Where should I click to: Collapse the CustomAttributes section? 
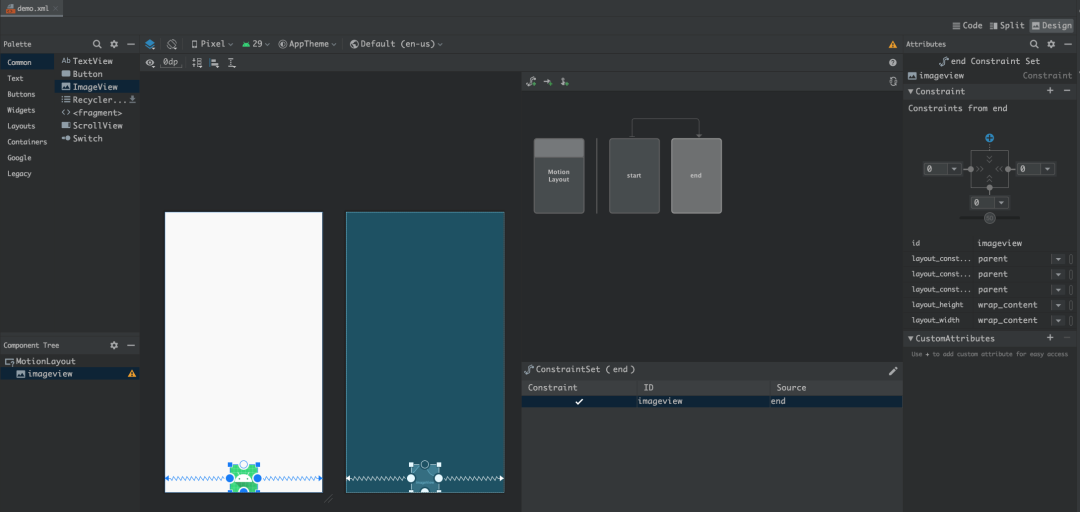tap(911, 338)
